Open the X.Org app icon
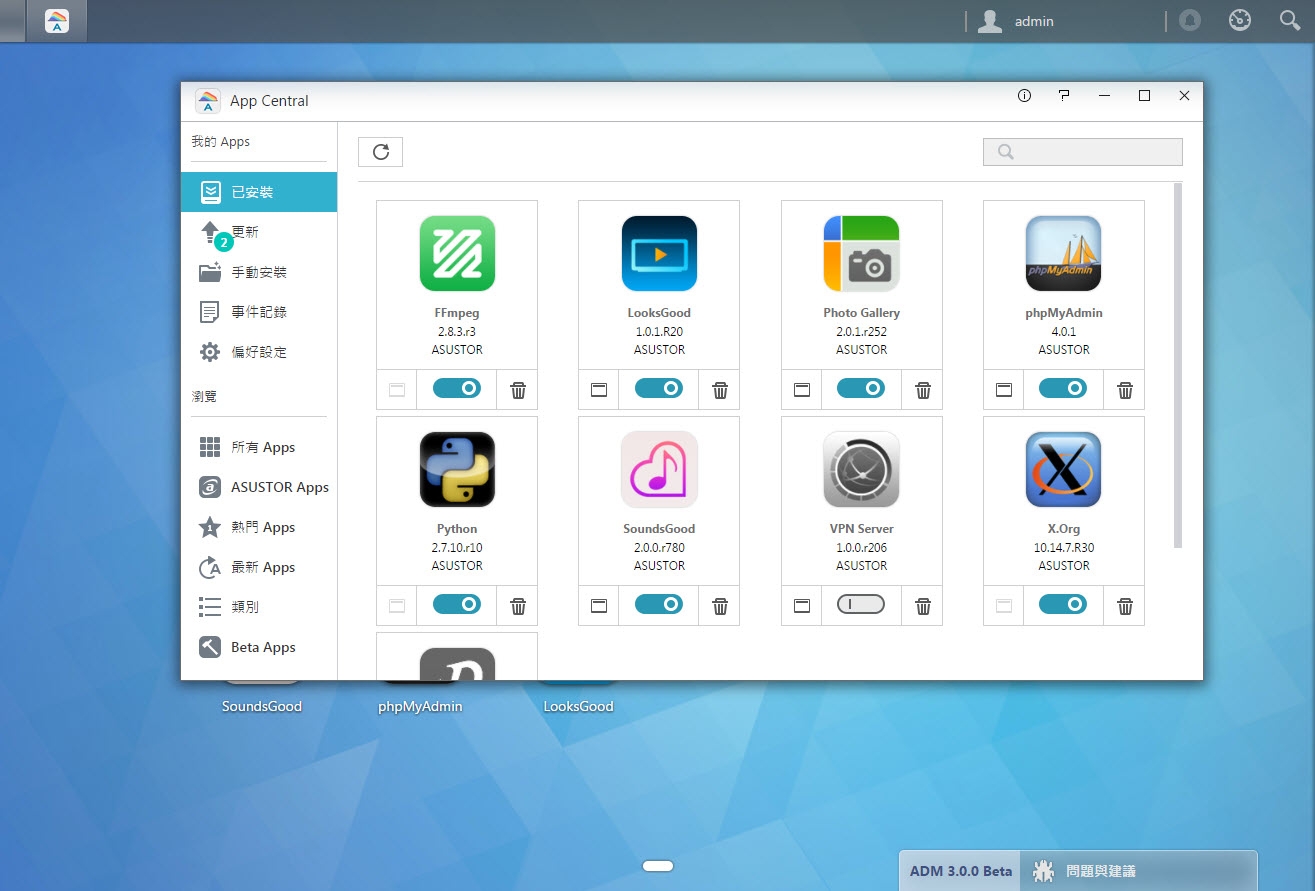The width and height of the screenshot is (1315, 891). 1064,470
